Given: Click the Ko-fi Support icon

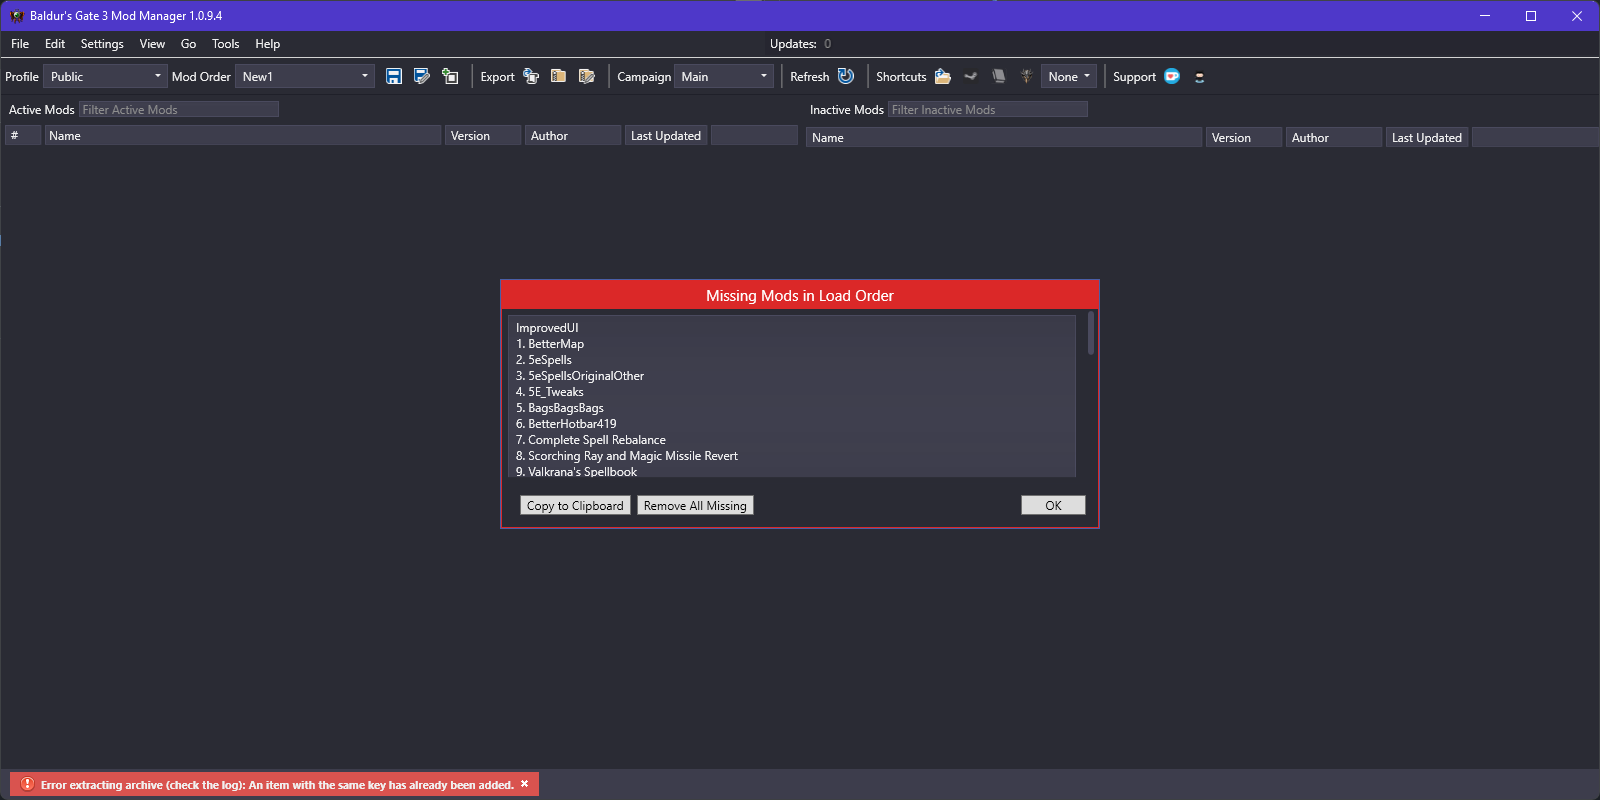Looking at the screenshot, I should [1172, 76].
